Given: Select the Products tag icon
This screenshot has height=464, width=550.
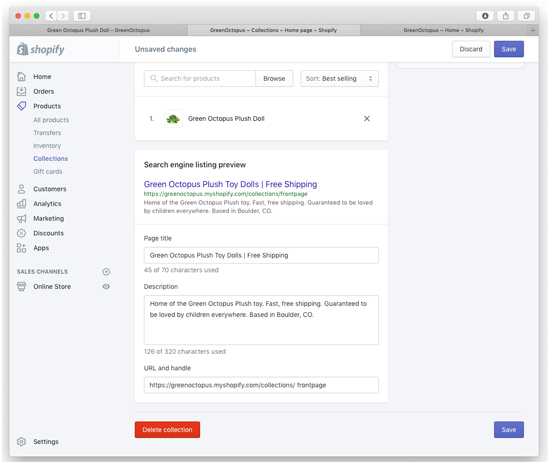Looking at the screenshot, I should [21, 106].
